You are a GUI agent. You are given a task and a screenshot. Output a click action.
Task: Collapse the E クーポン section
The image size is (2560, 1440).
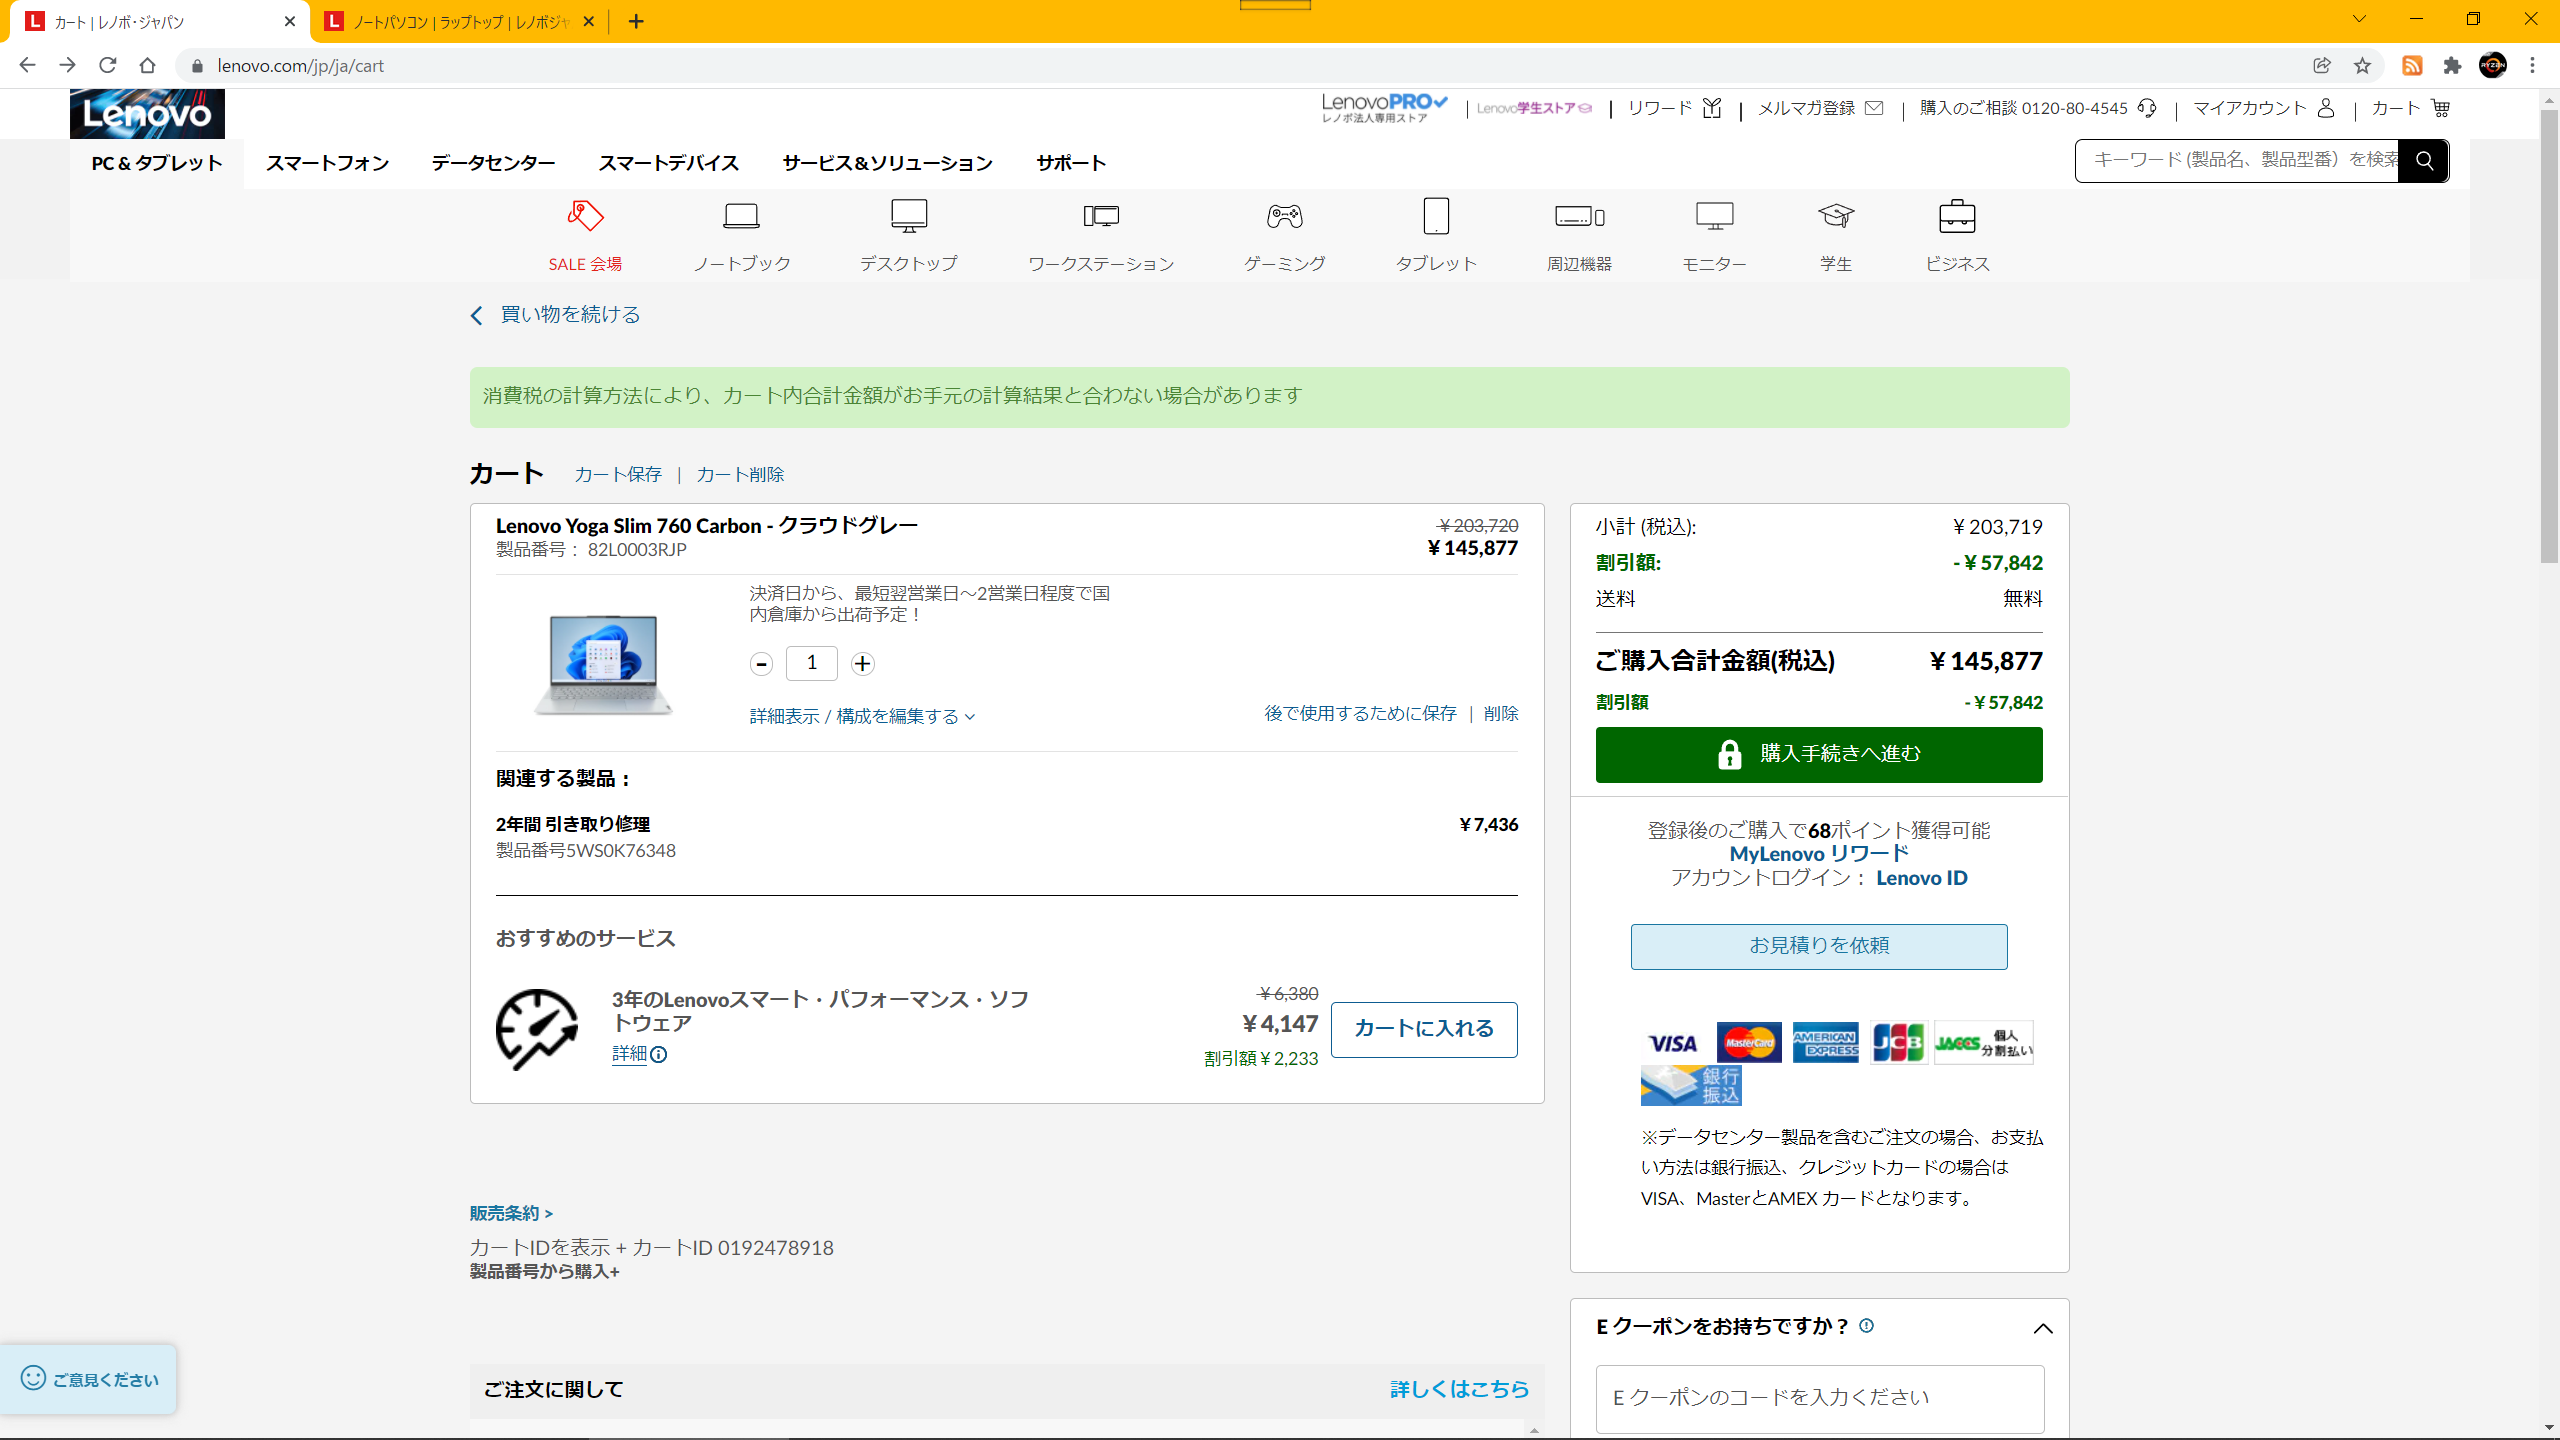[2043, 1328]
